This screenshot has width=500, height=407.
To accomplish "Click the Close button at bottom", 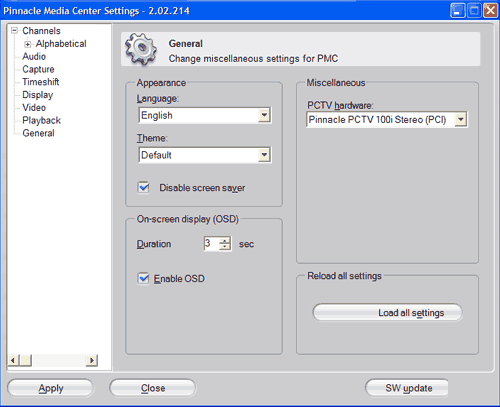I will tap(153, 388).
